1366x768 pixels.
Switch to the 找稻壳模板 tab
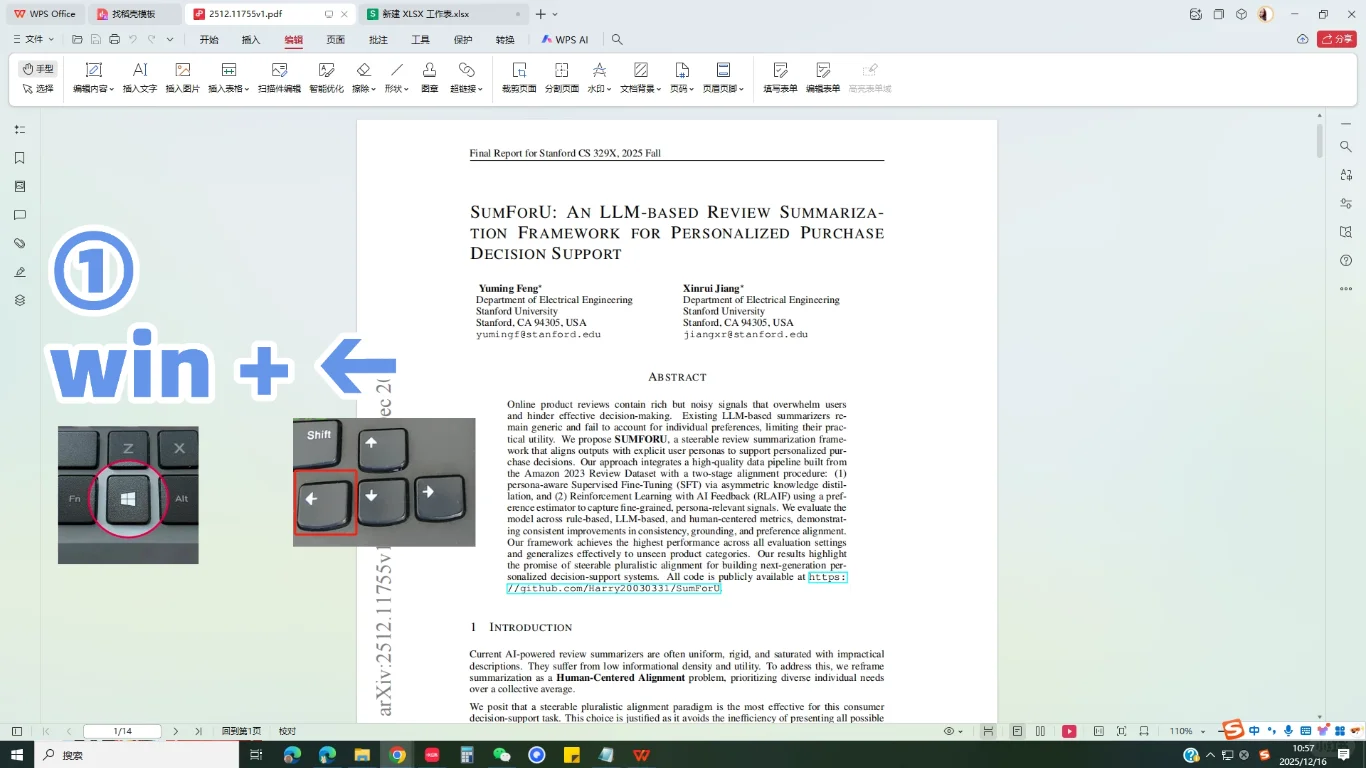[135, 14]
